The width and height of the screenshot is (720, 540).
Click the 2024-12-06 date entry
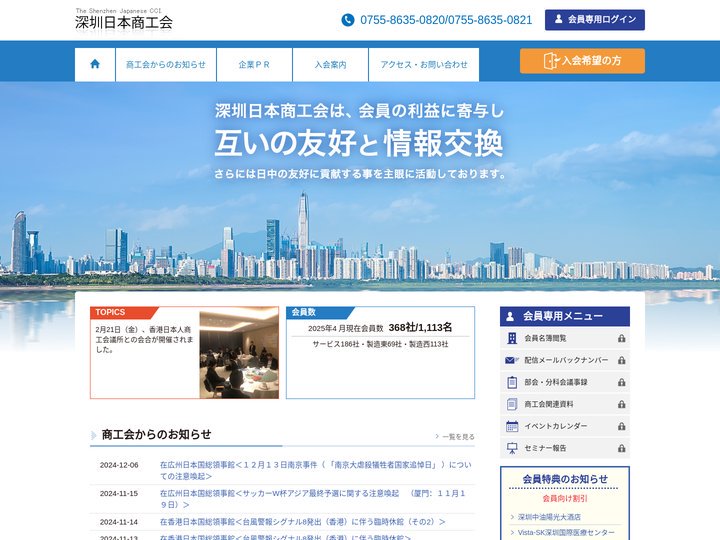(119, 465)
